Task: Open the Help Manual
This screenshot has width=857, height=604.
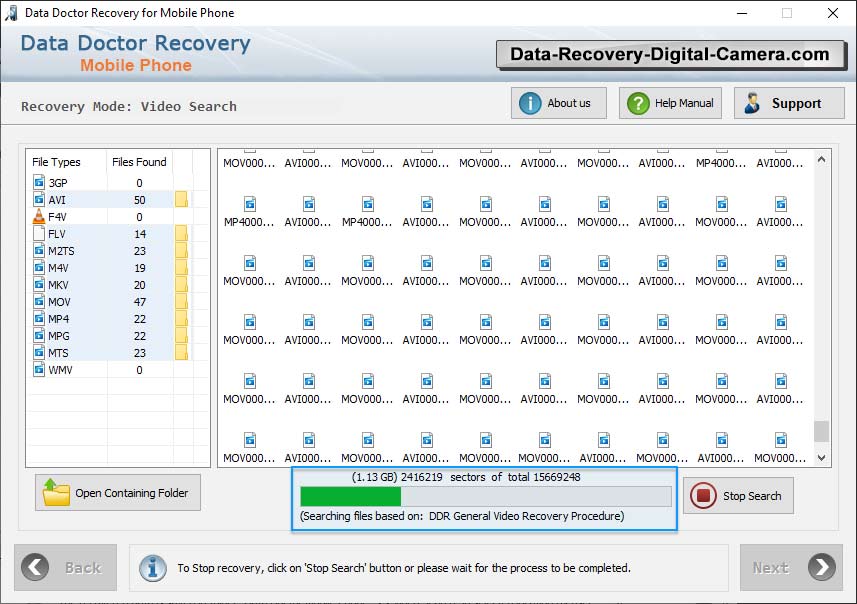Action: (670, 103)
